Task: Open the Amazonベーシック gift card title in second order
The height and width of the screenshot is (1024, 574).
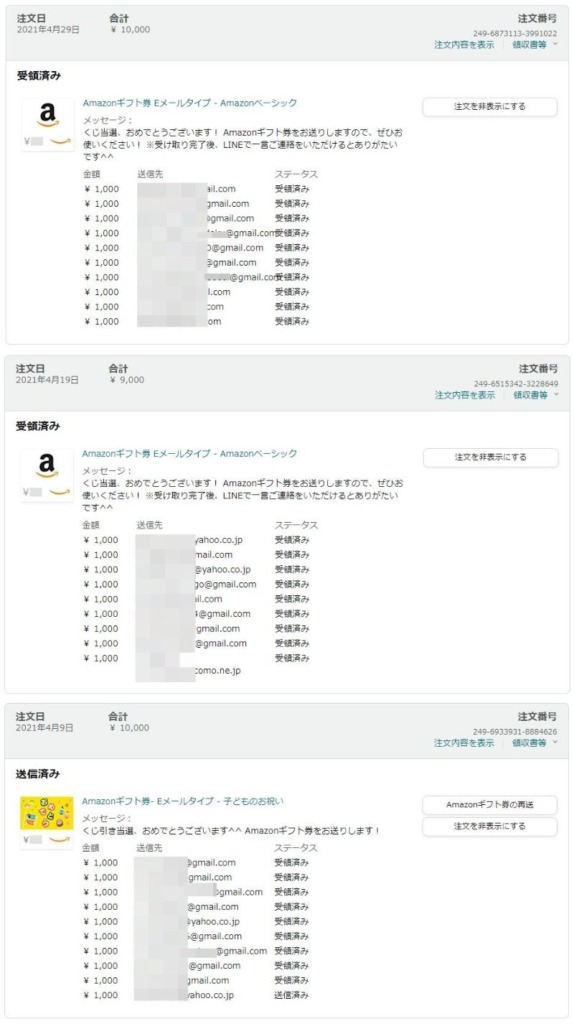Action: tap(189, 454)
